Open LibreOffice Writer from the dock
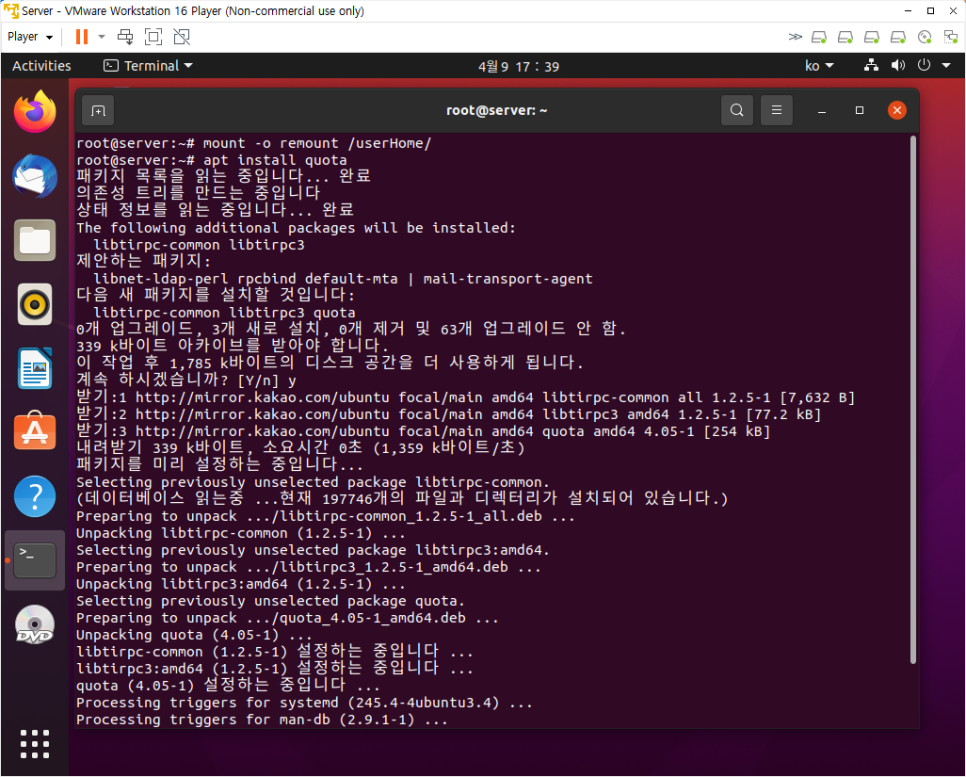The image size is (966, 777). pos(35,368)
